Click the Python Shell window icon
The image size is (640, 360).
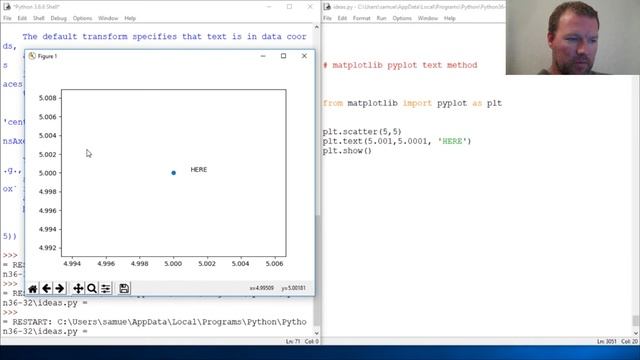click(7, 7)
